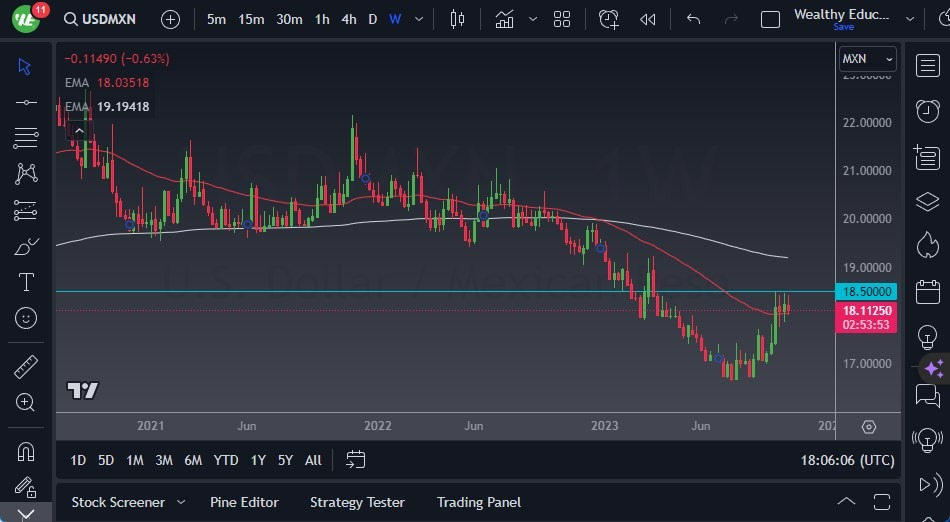Switch to the 4h timeframe

[x=349, y=19]
